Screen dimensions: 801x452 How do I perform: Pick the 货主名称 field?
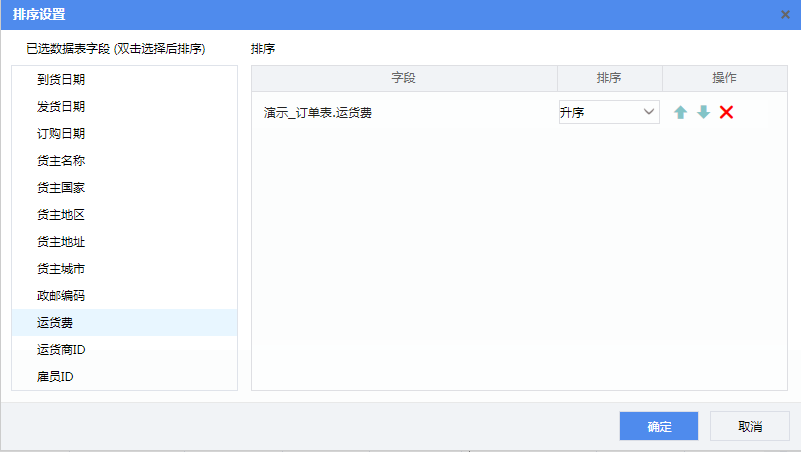pyautogui.click(x=61, y=161)
